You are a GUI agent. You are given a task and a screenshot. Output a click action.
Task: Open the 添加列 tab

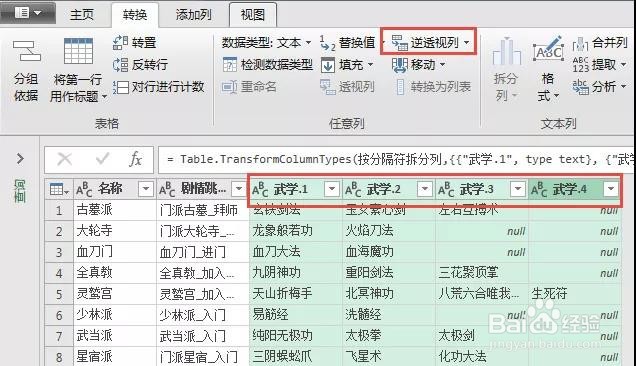(193, 15)
